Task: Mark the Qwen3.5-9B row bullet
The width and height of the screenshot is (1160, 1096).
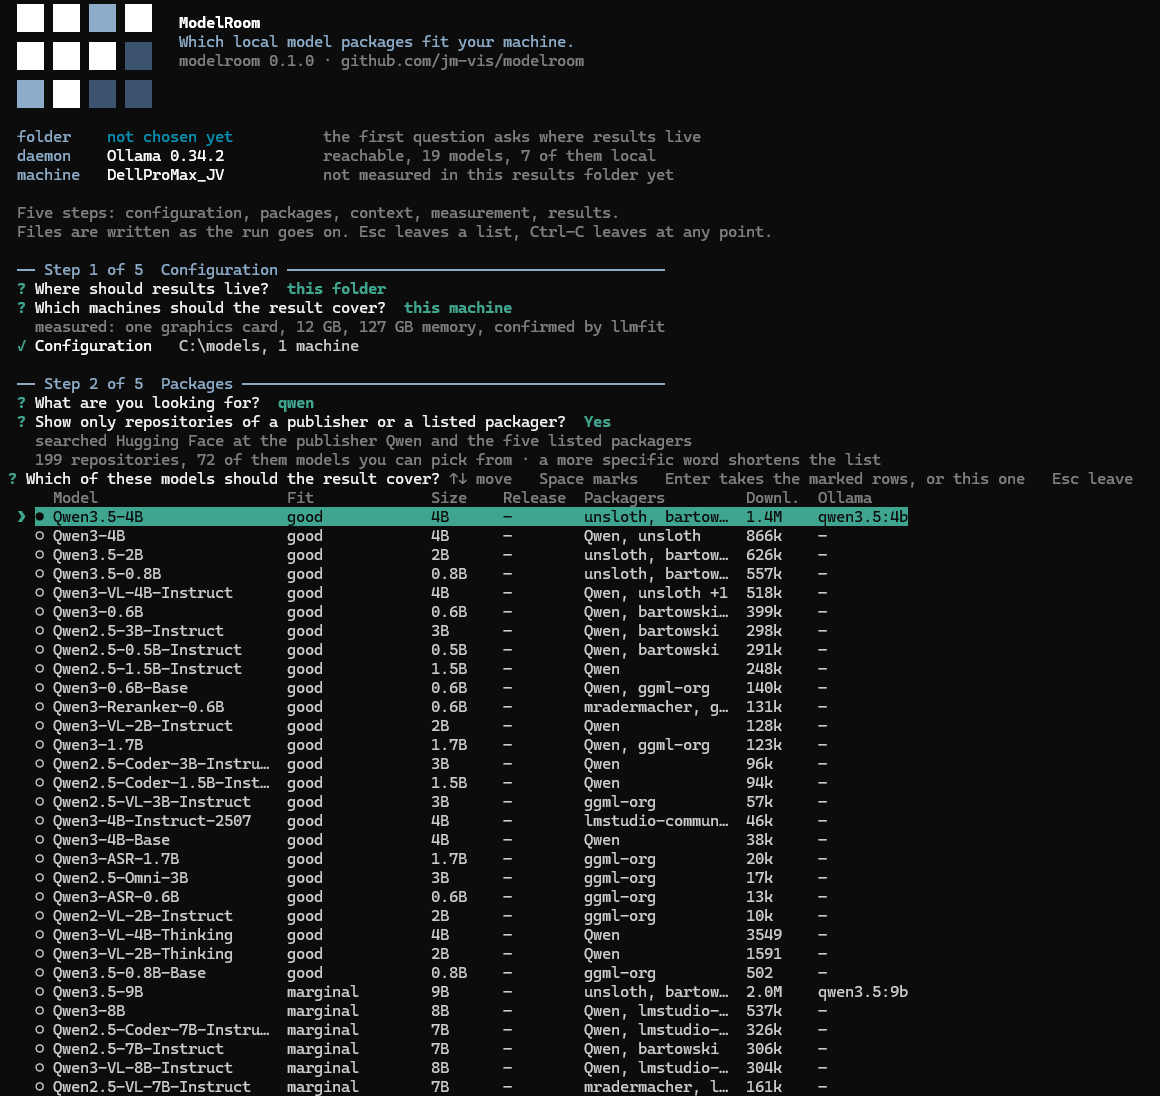Action: click(x=40, y=992)
